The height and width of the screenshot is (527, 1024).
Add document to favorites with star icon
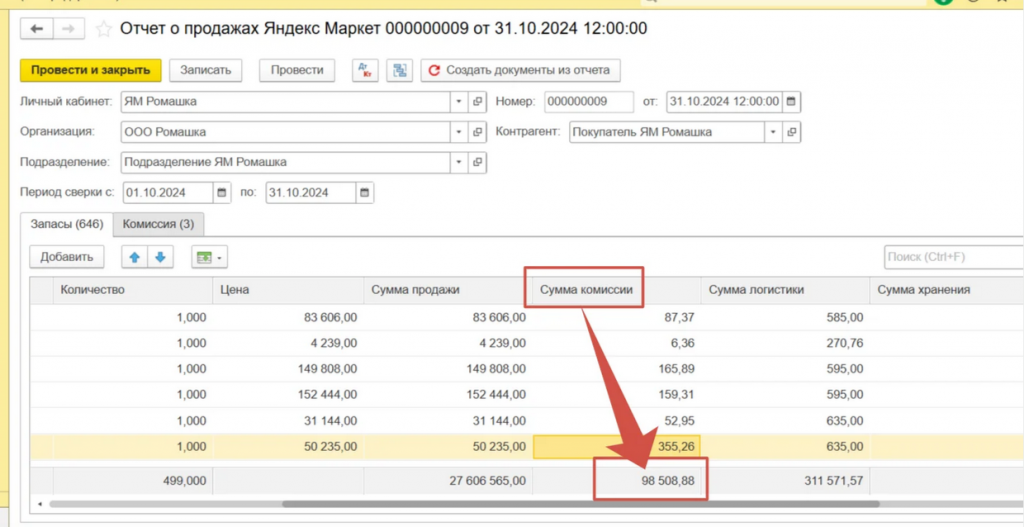tap(103, 29)
